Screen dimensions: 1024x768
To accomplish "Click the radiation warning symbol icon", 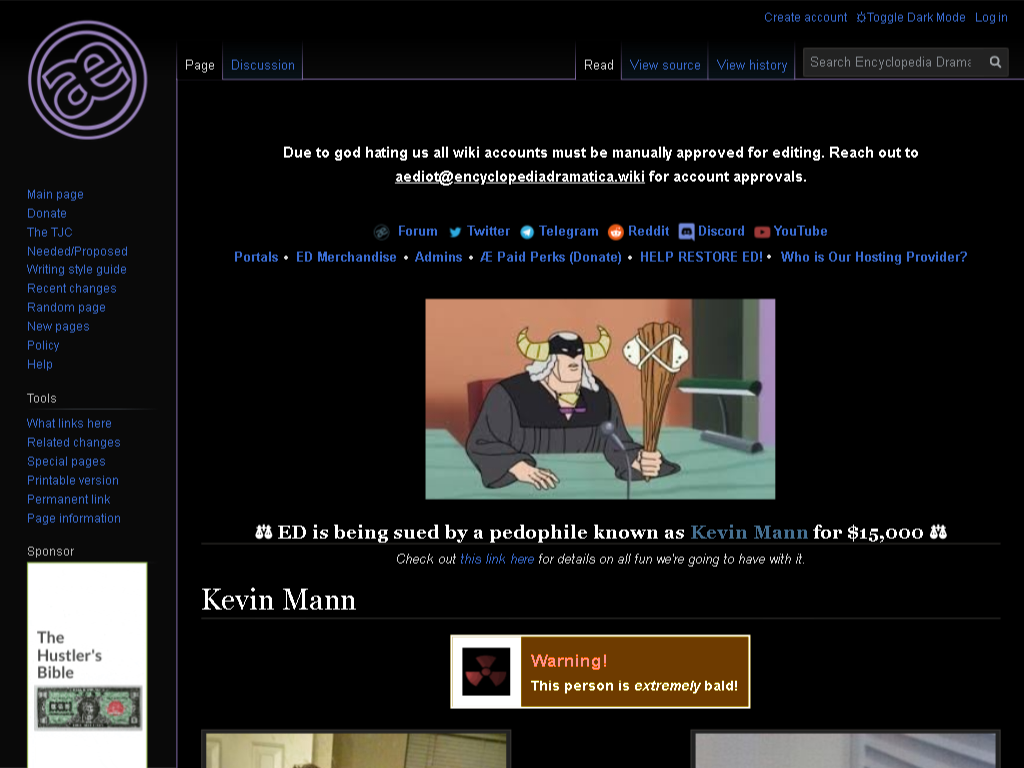I will point(487,671).
